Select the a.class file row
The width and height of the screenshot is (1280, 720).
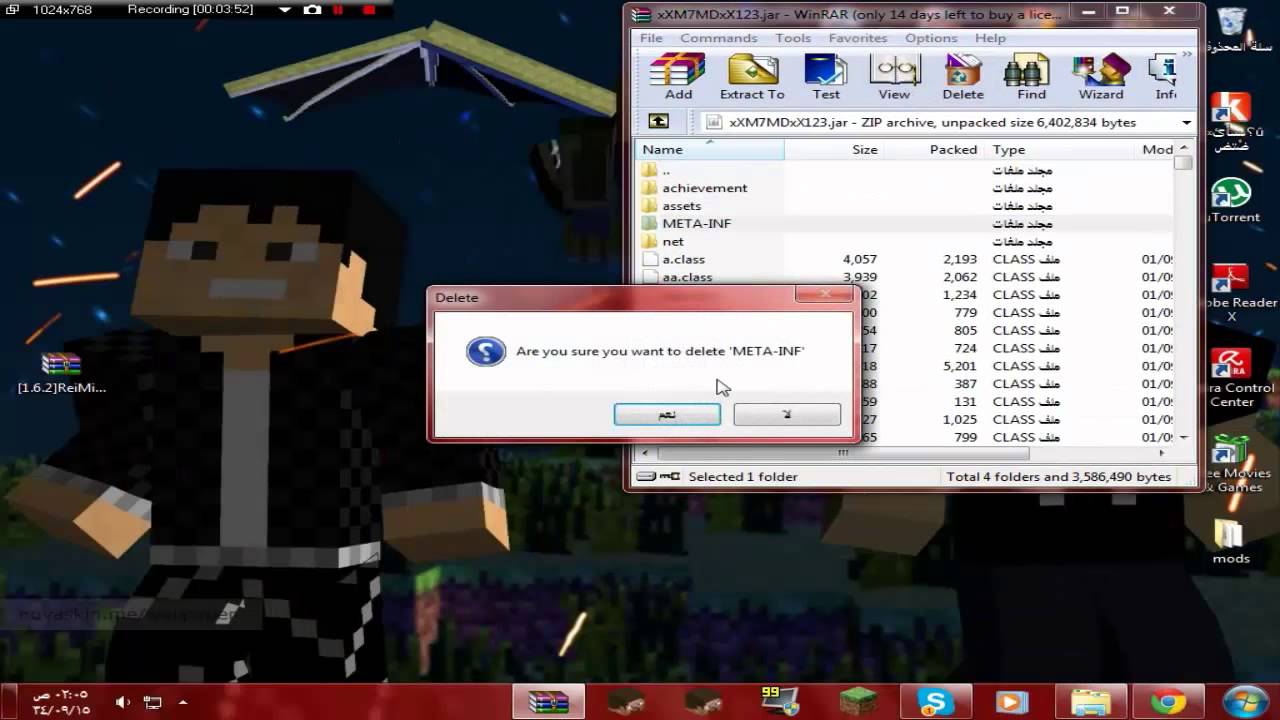[x=904, y=259]
